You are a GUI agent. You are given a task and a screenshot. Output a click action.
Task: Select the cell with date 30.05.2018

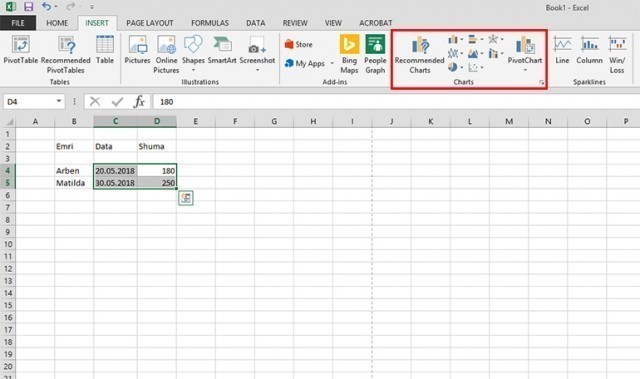(116, 183)
